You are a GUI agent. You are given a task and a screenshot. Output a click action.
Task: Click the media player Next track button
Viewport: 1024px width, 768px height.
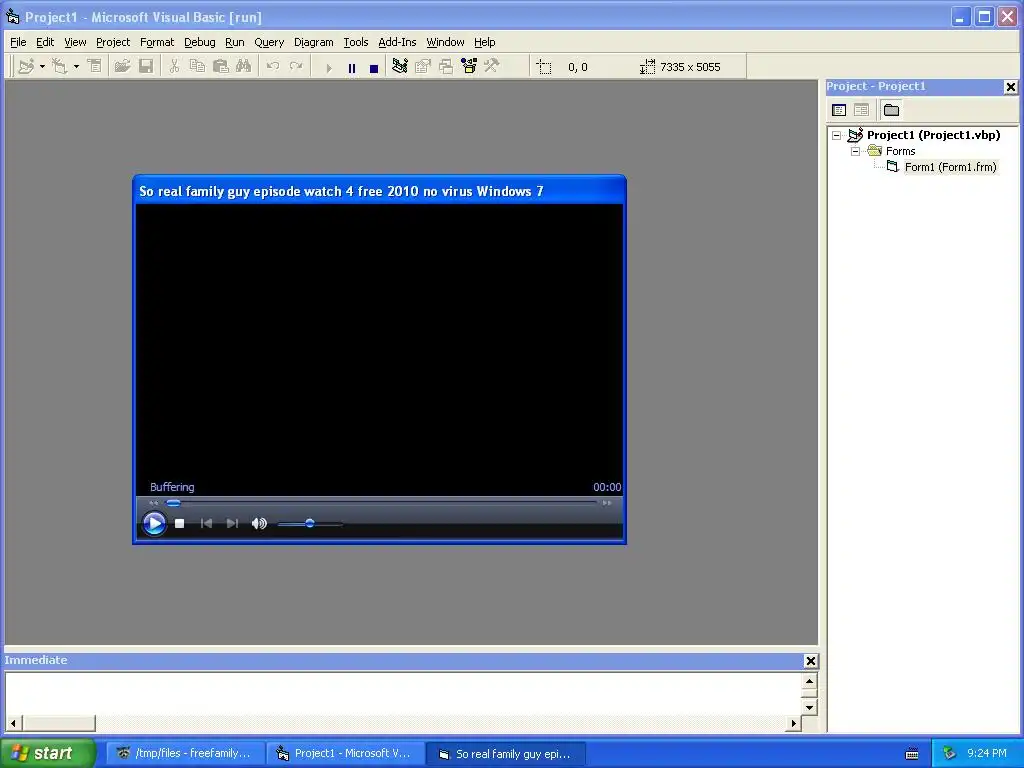click(x=232, y=523)
